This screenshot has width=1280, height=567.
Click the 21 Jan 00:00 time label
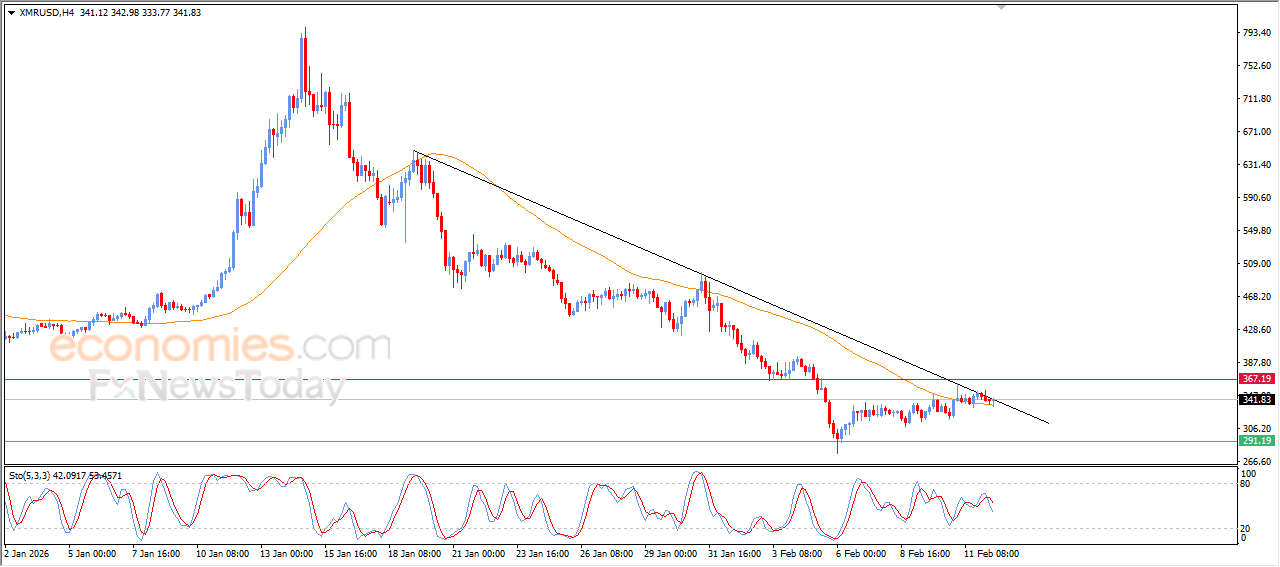point(478,552)
